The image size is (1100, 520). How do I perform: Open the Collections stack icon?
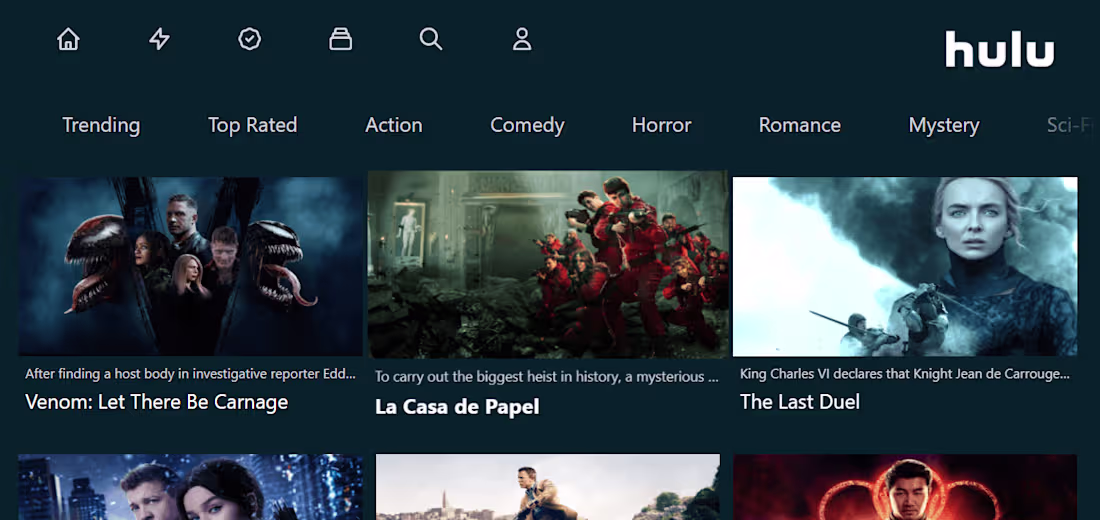340,39
